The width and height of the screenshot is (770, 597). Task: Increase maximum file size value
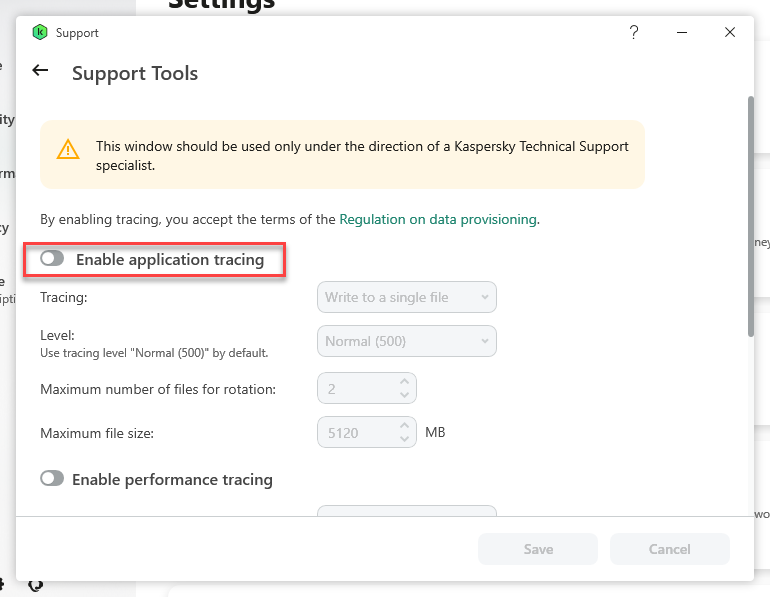404,427
